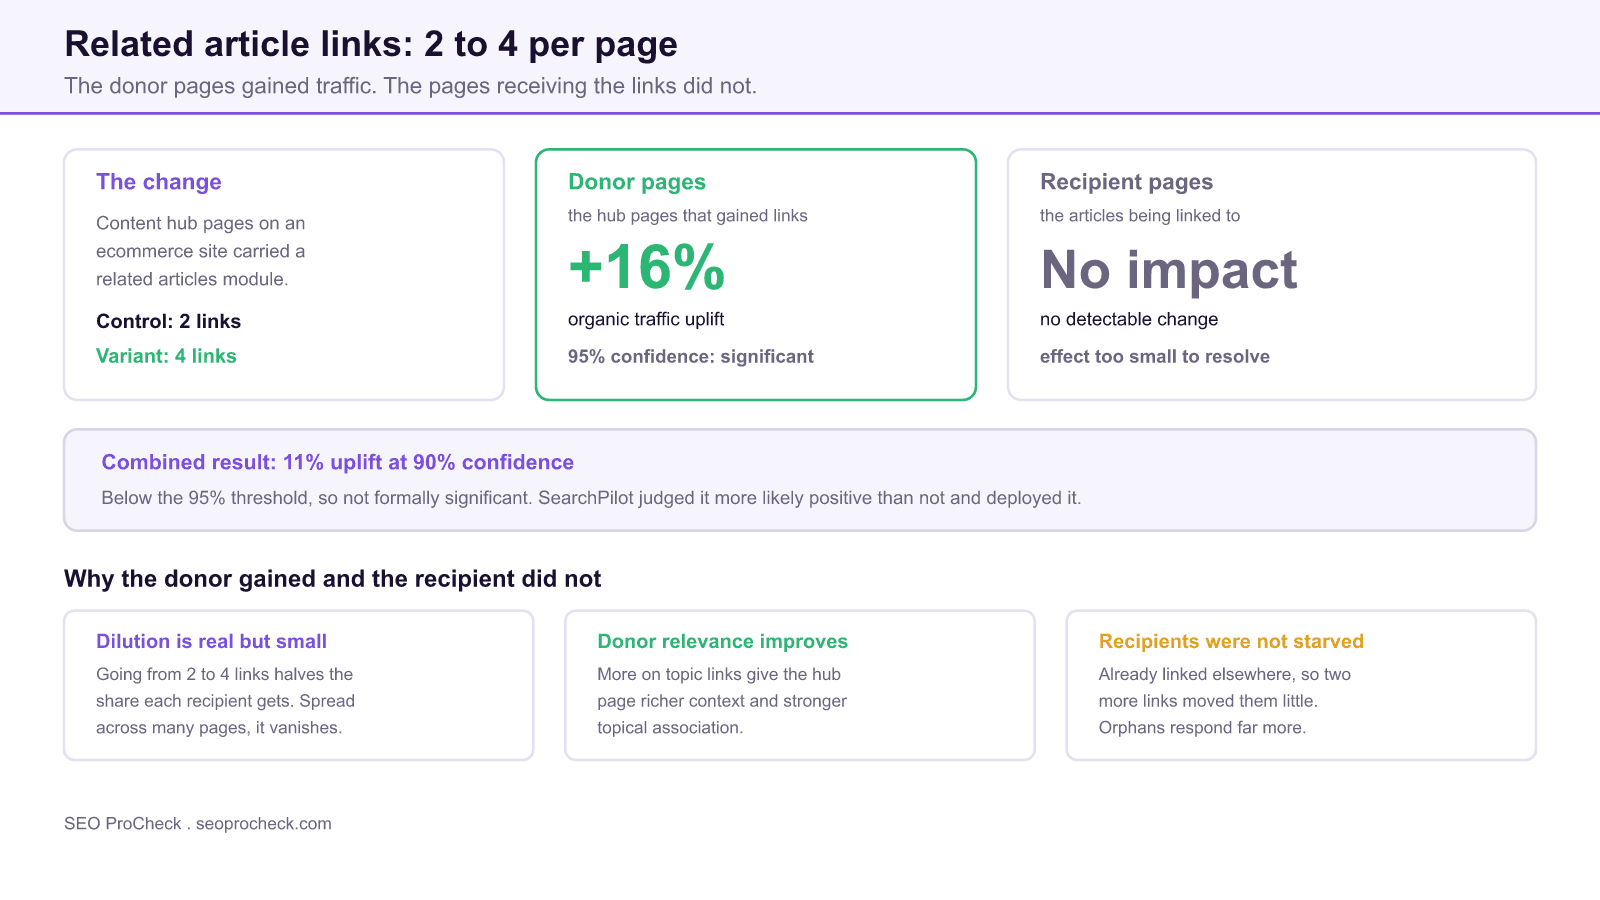The image size is (1600, 900).
Task: Select the 'Donor pages' heading
Action: click(637, 182)
